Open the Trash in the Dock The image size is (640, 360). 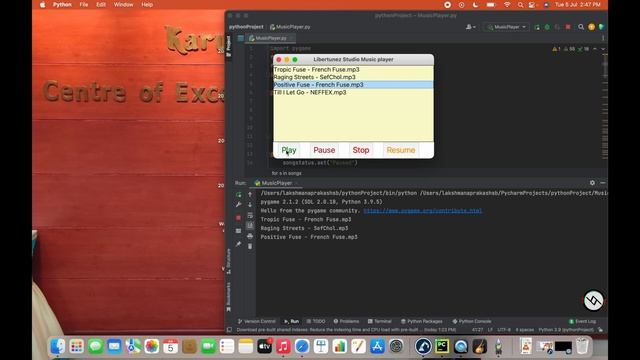[x=582, y=346]
